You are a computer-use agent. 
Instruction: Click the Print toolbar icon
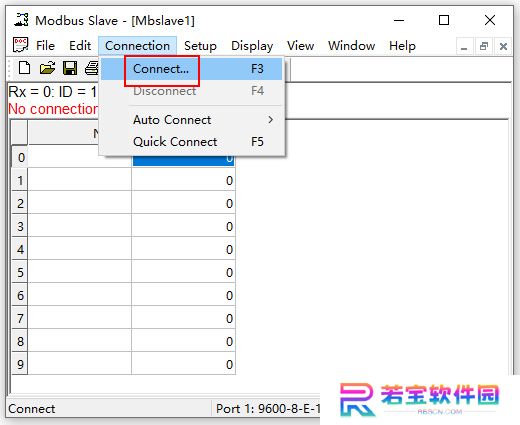(92, 68)
